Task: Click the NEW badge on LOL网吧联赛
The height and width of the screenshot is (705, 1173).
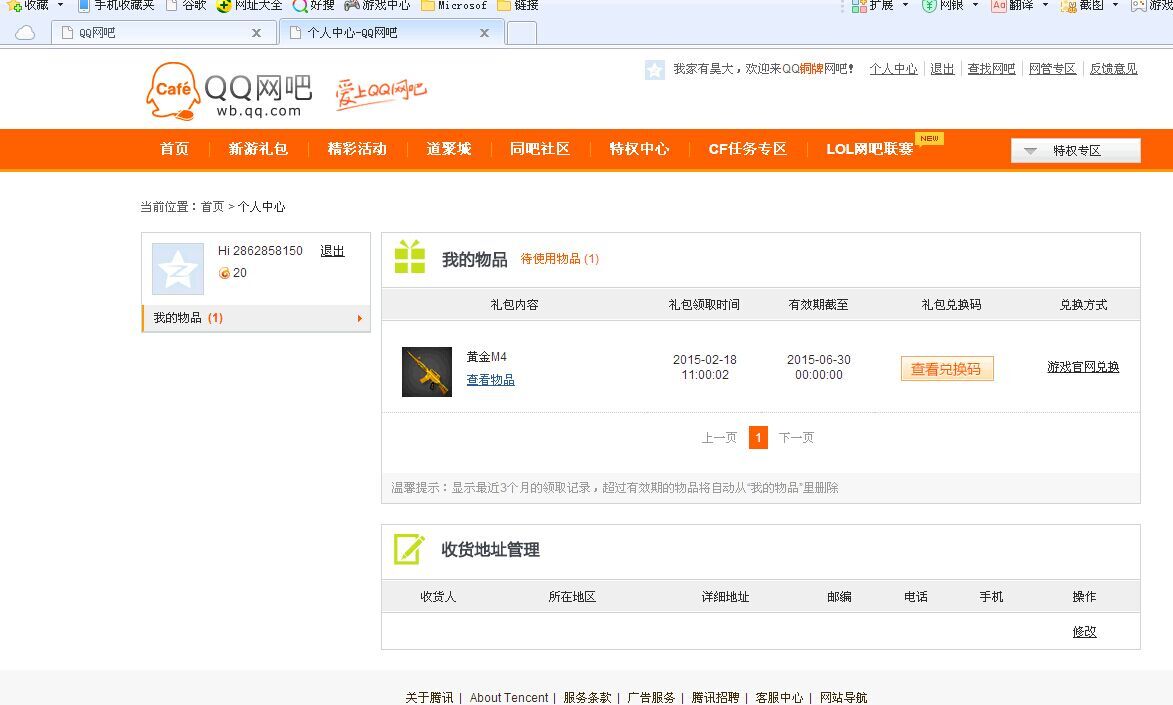Action: pos(929,138)
